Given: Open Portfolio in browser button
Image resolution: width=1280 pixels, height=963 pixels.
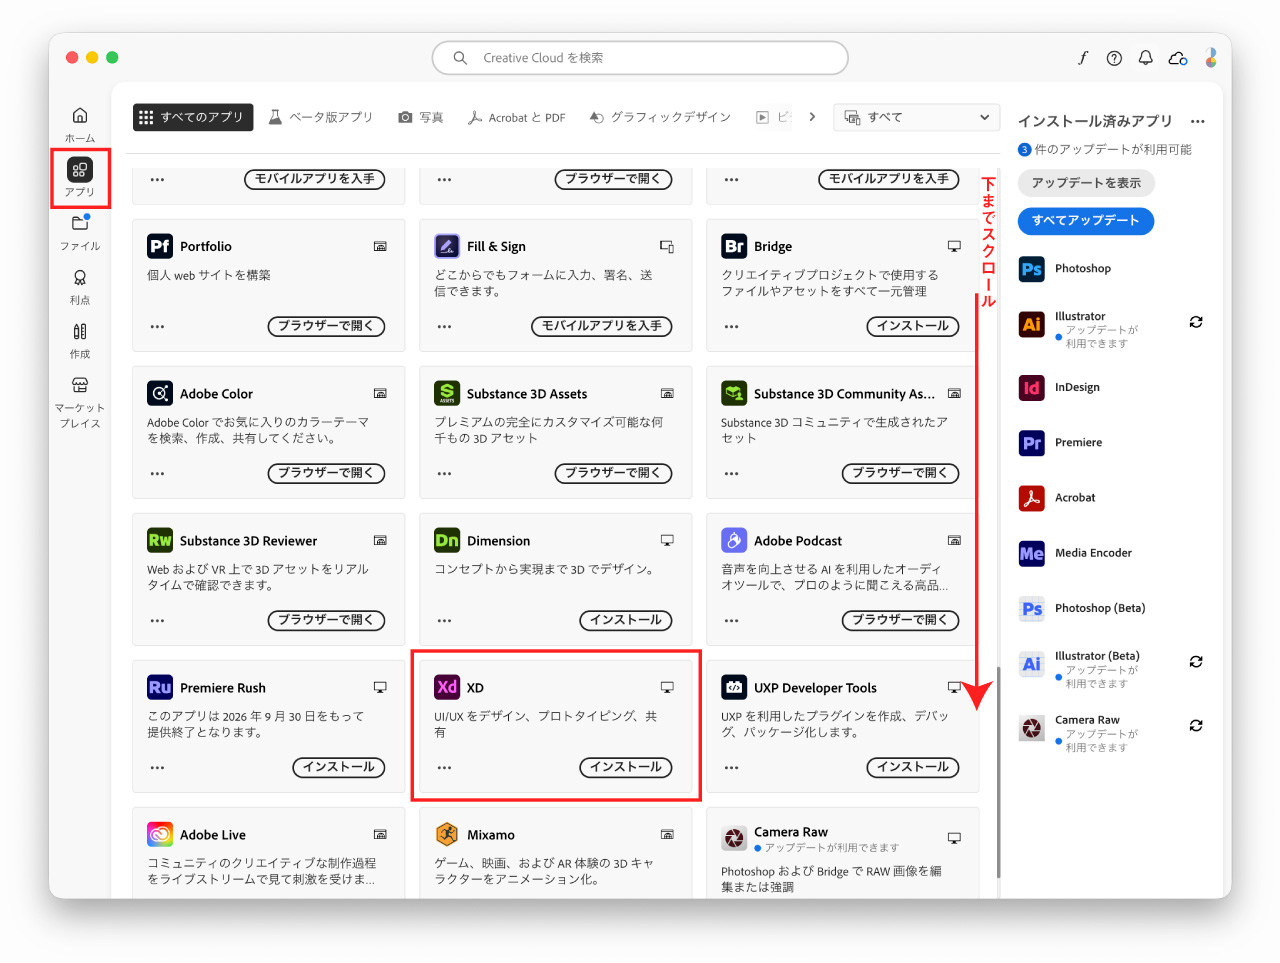Looking at the screenshot, I should [x=326, y=326].
